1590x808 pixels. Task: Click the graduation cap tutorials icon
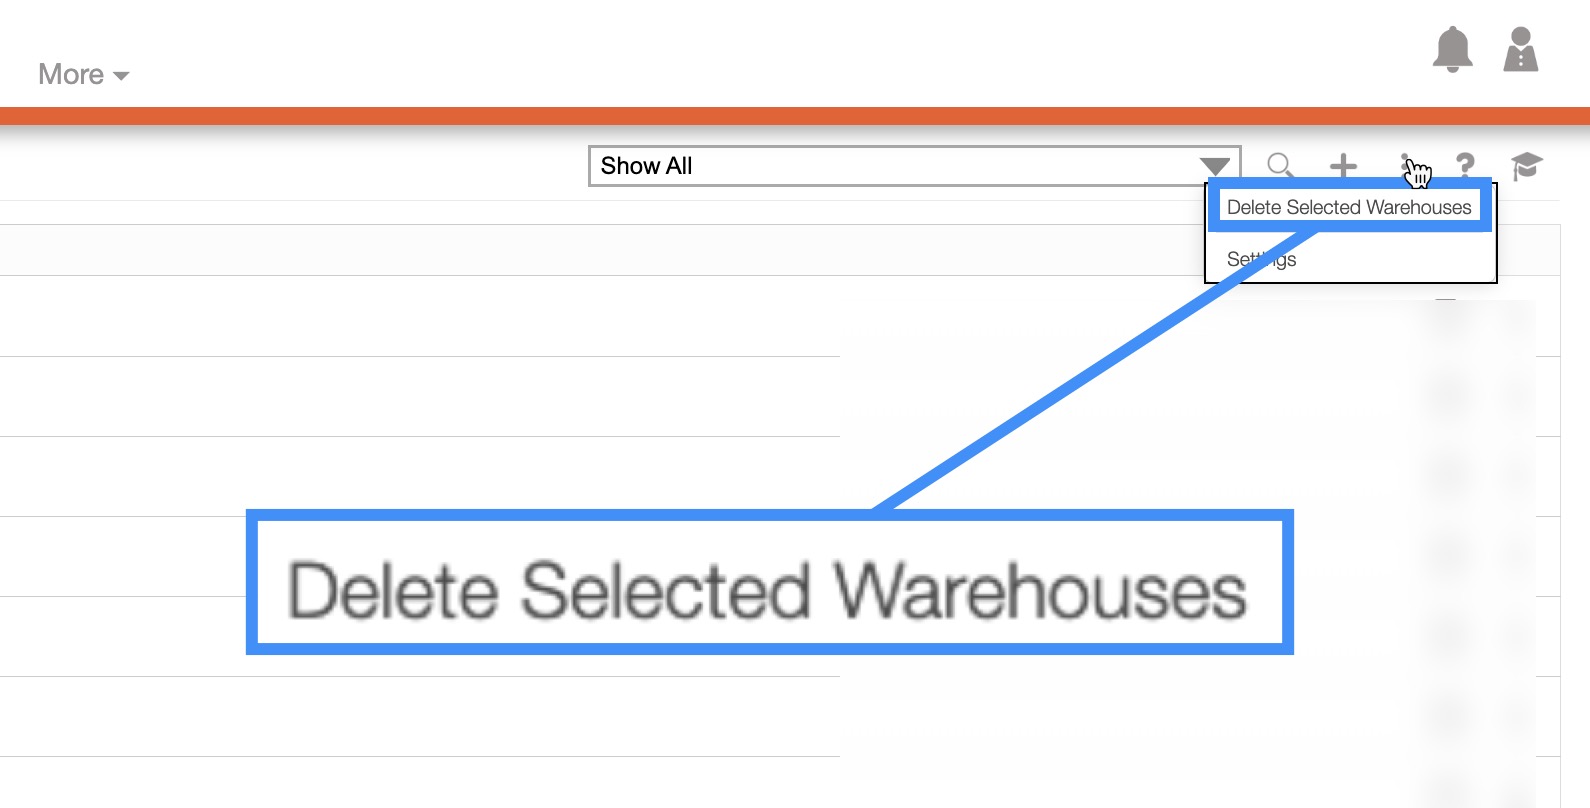click(1526, 166)
